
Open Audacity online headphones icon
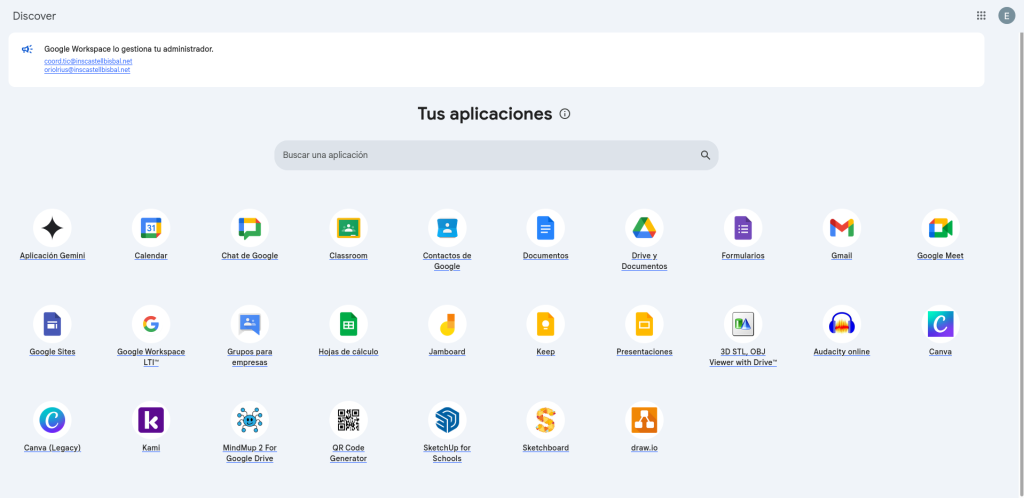point(842,324)
